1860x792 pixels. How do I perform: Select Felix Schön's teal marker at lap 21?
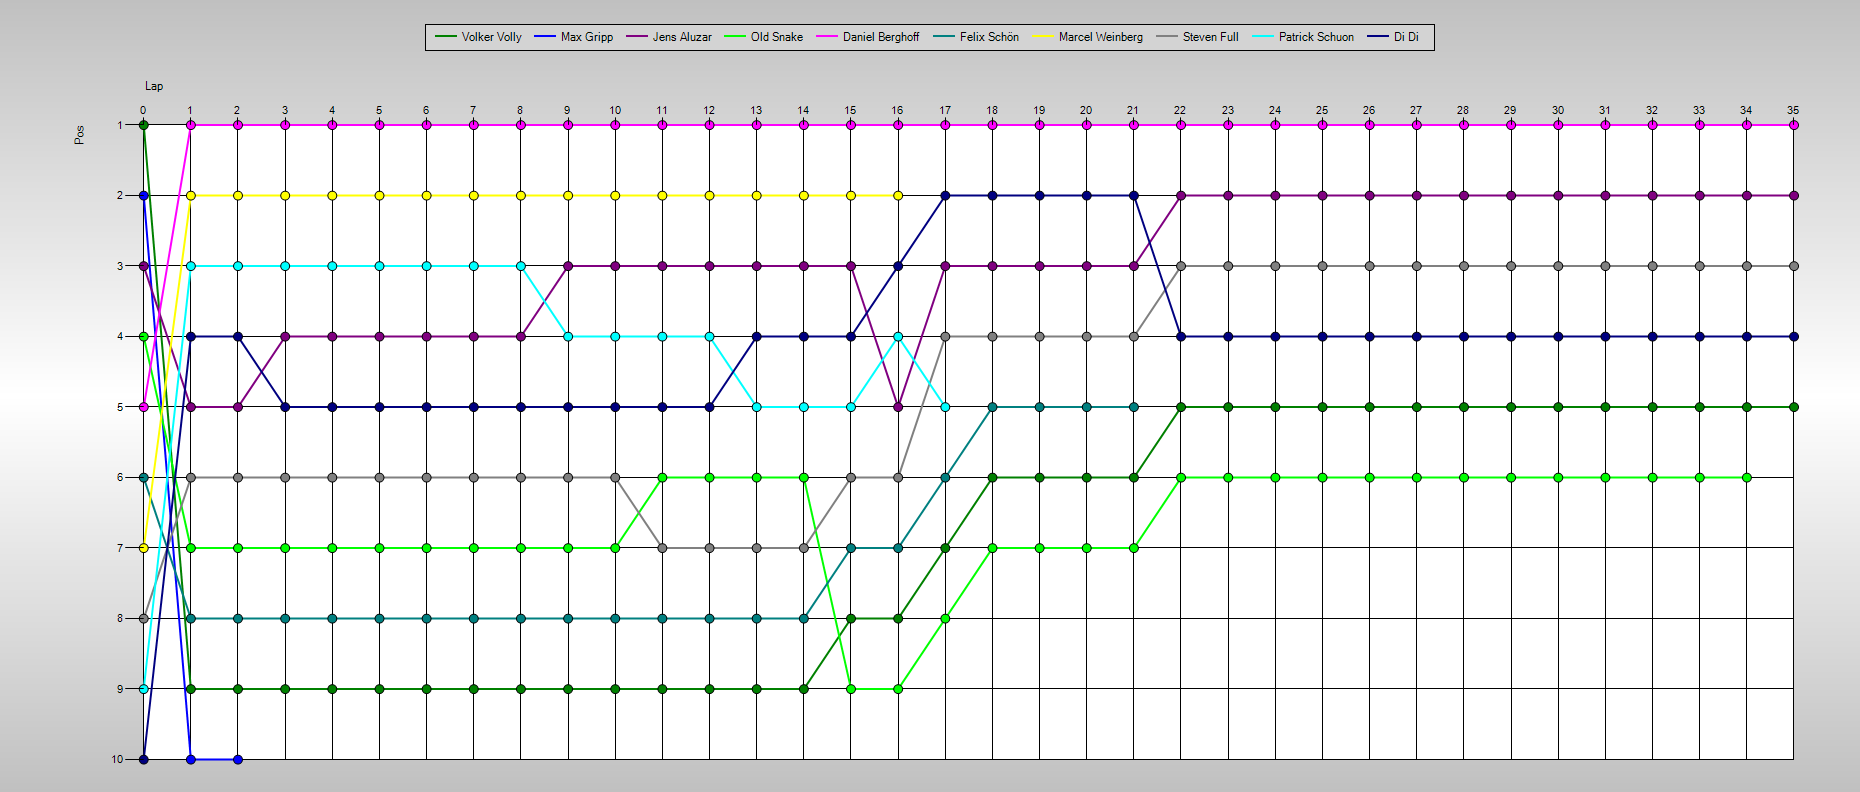tap(1134, 407)
